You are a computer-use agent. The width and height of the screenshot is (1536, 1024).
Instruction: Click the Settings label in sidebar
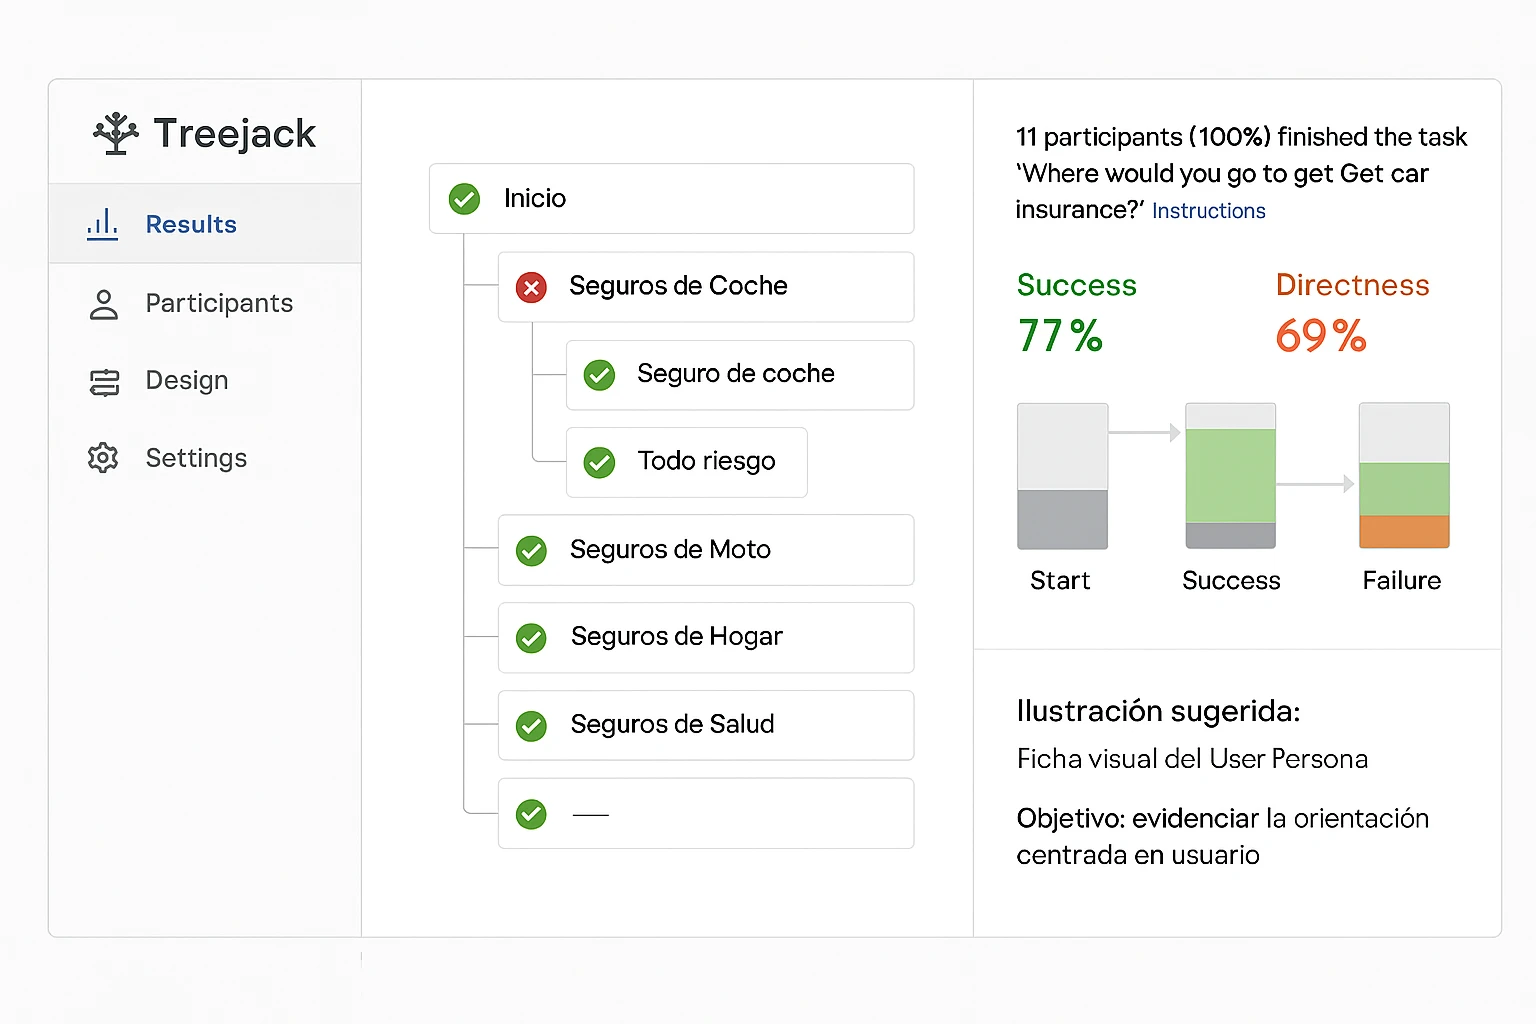coord(196,458)
